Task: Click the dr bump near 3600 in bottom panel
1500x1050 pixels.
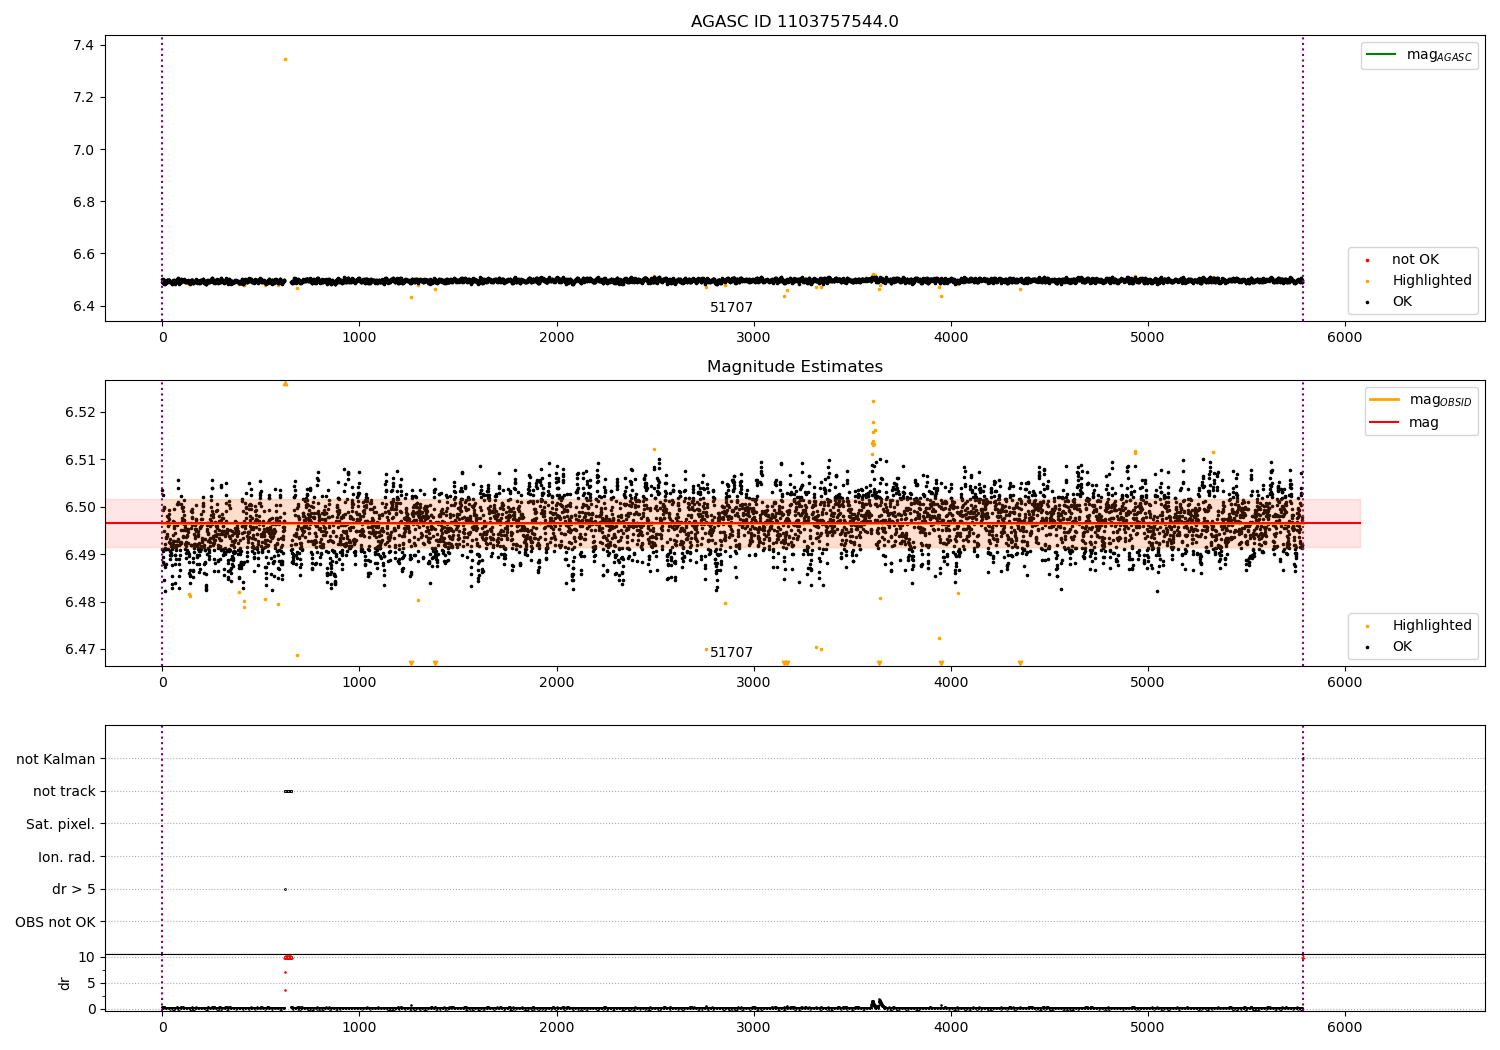Action: [x=877, y=1003]
